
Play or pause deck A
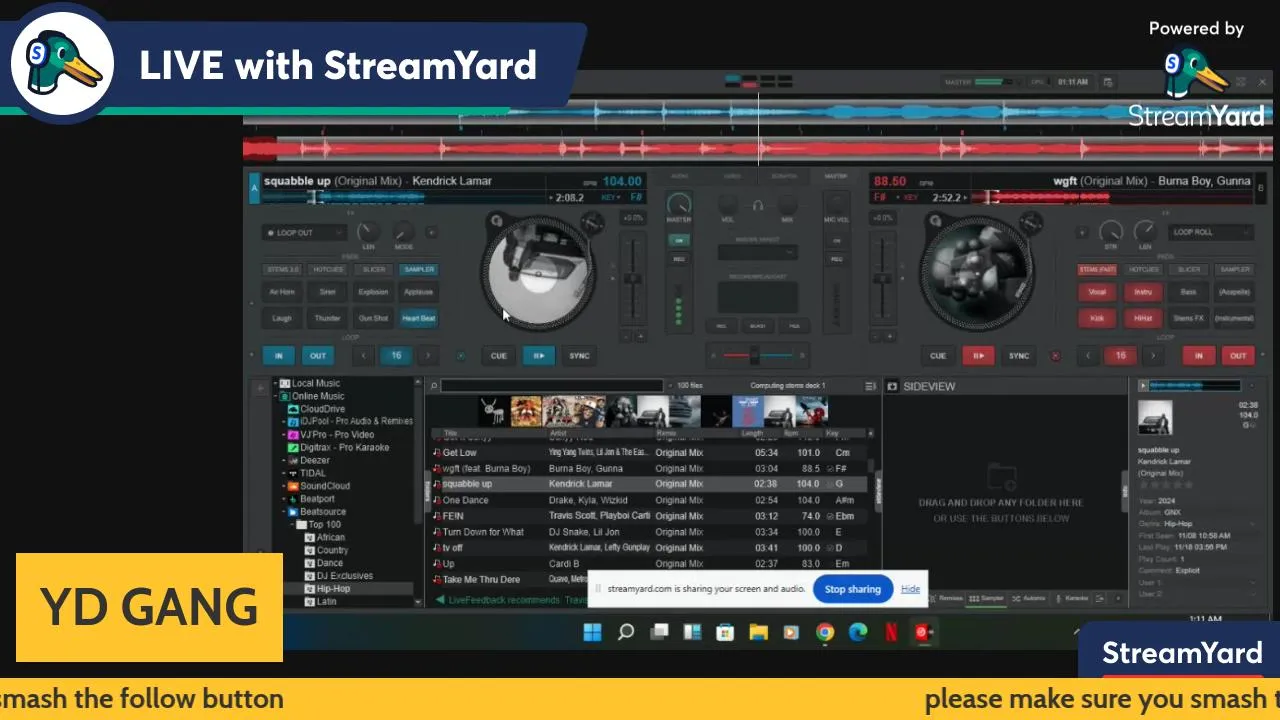click(538, 356)
